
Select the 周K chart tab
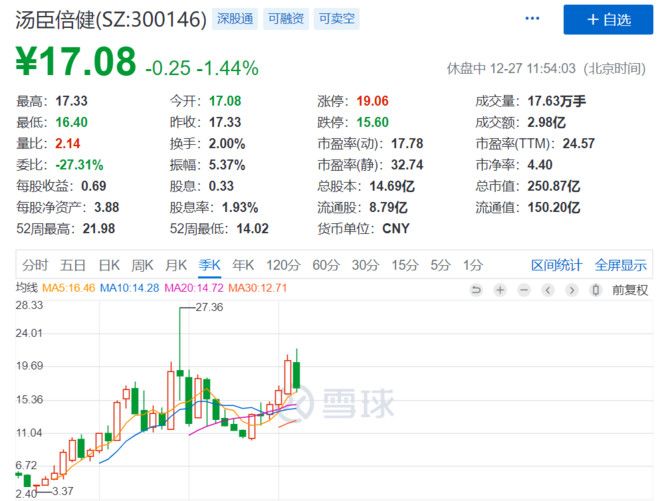pos(142,265)
